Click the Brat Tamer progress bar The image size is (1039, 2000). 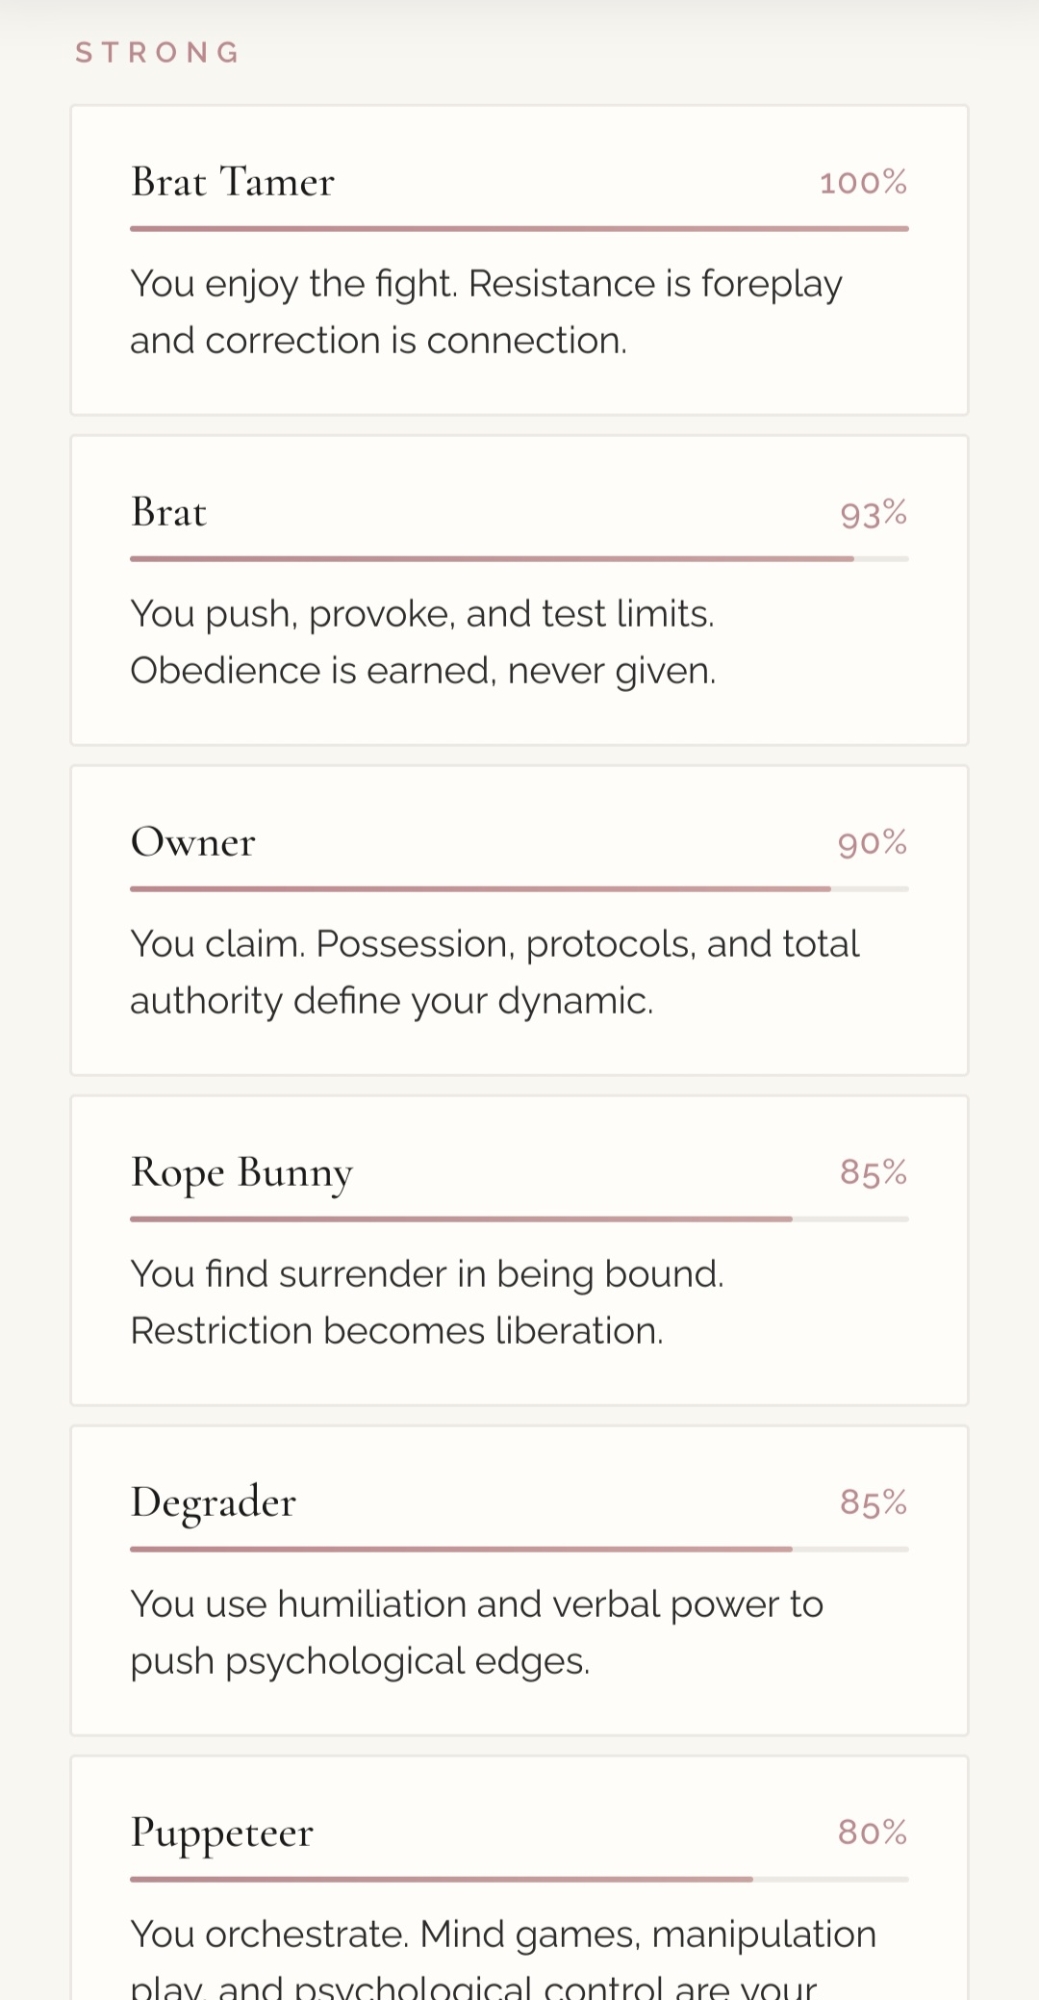[518, 229]
